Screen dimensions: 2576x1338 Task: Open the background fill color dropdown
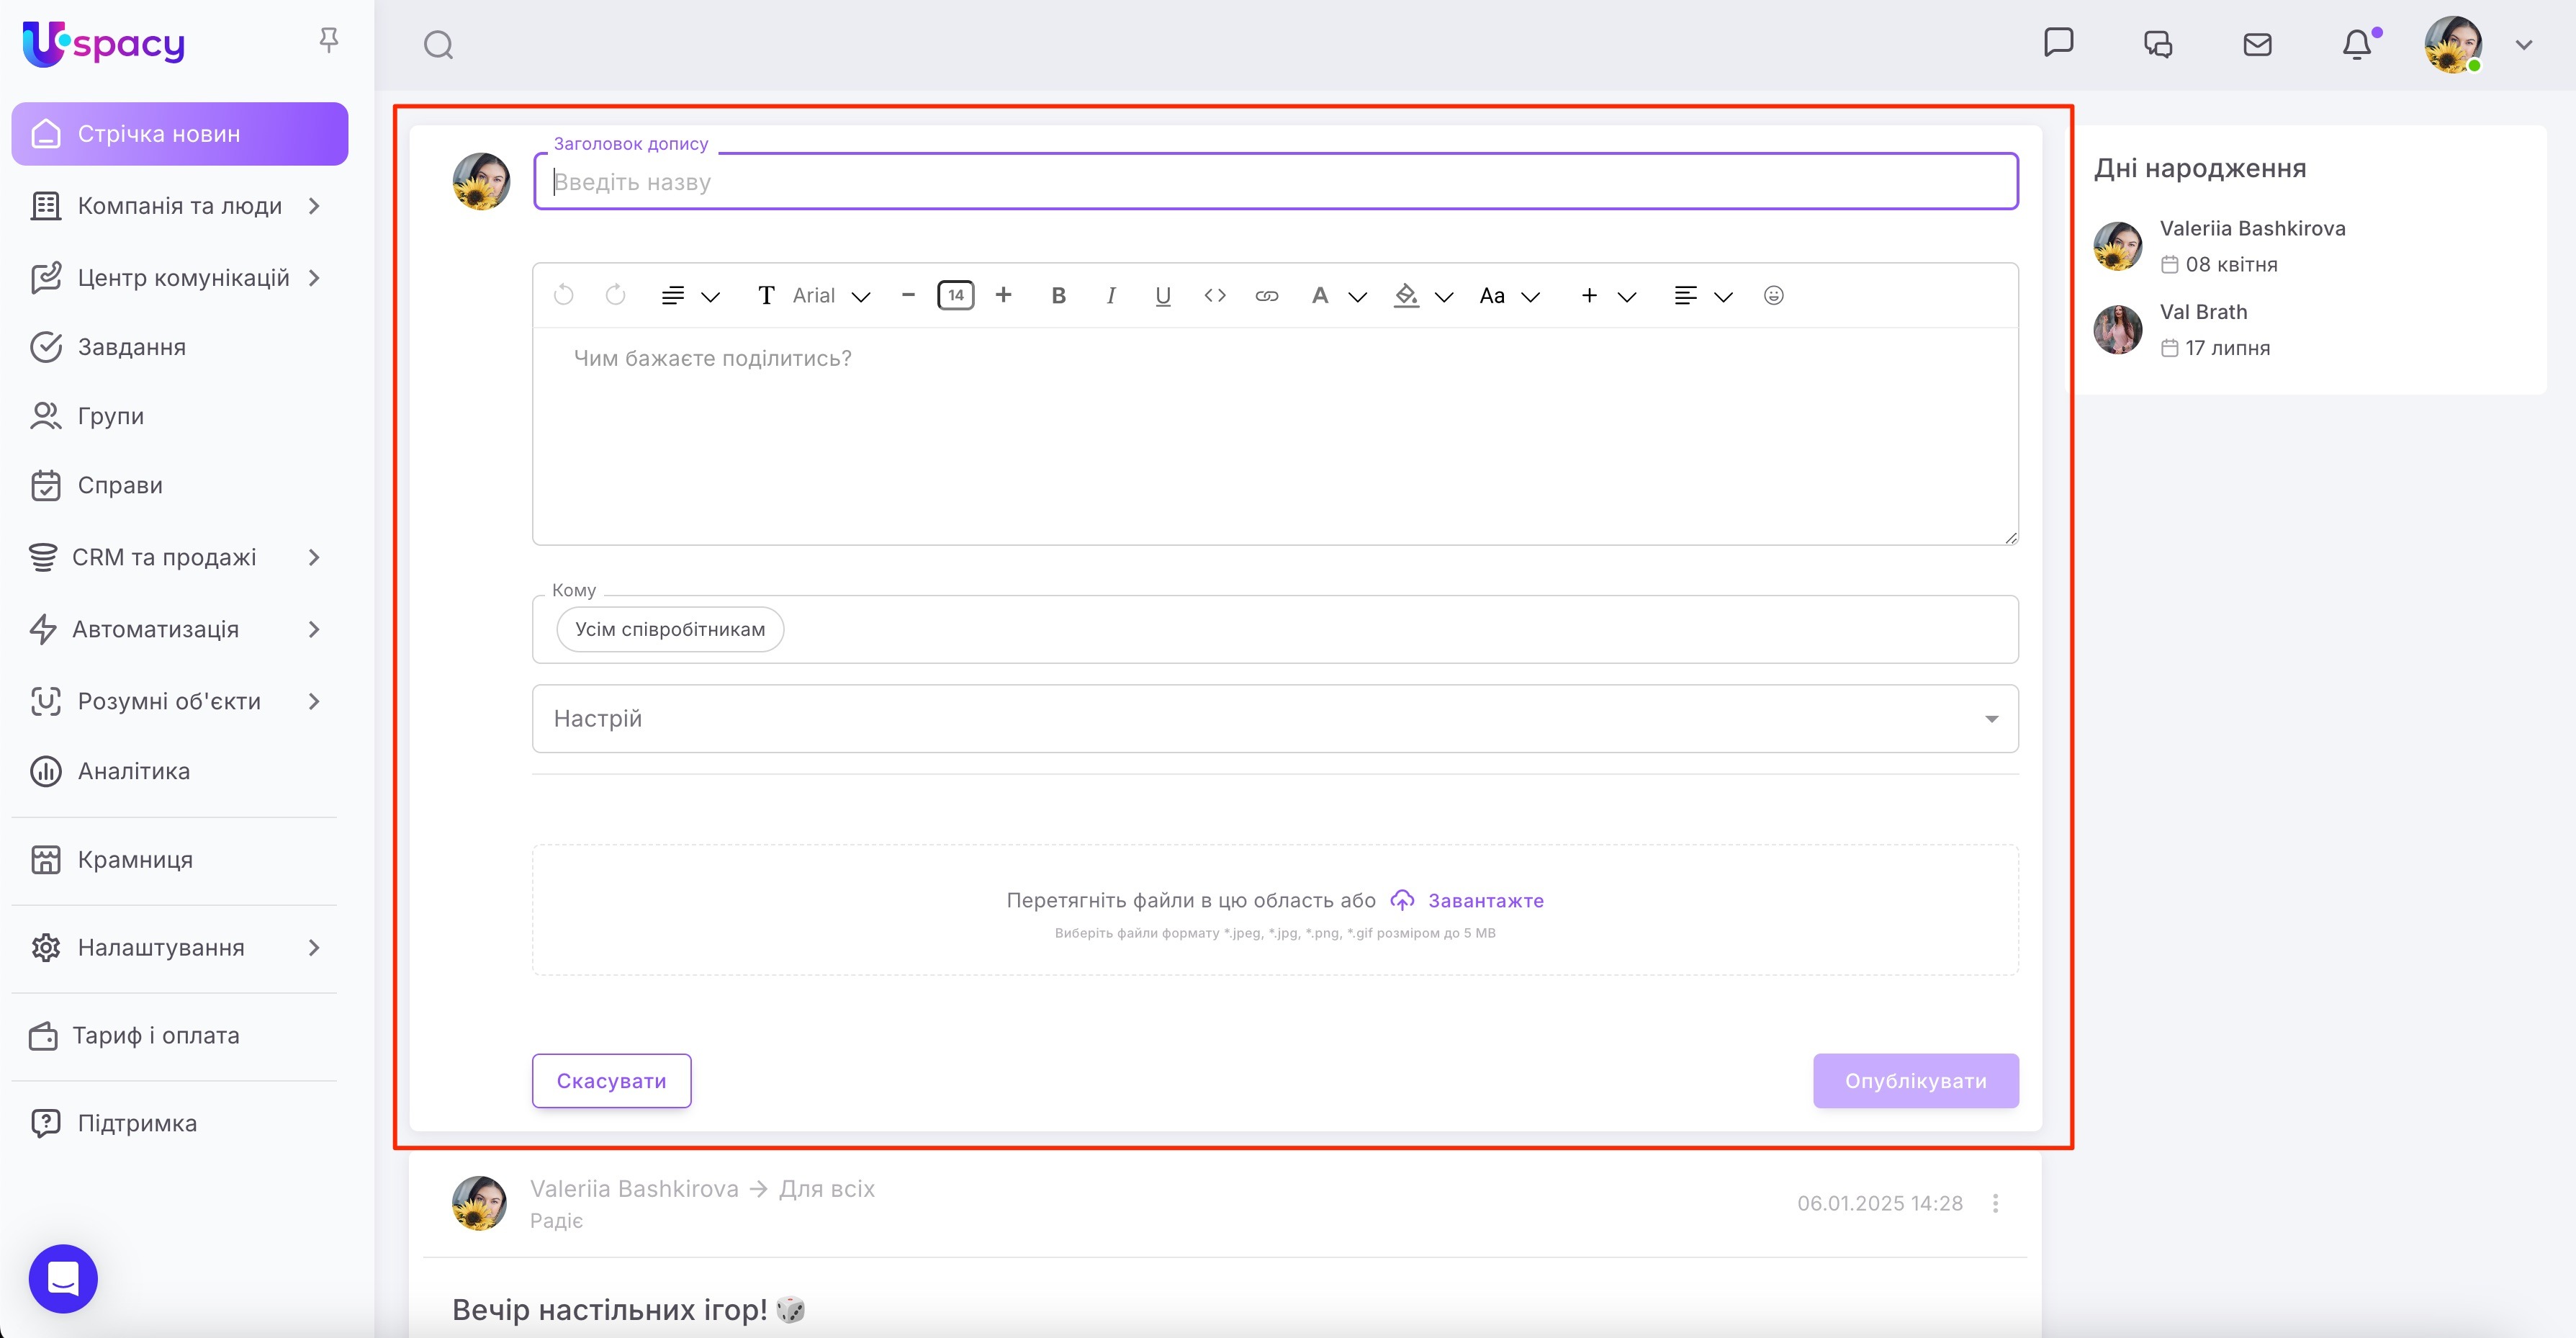tap(1443, 296)
